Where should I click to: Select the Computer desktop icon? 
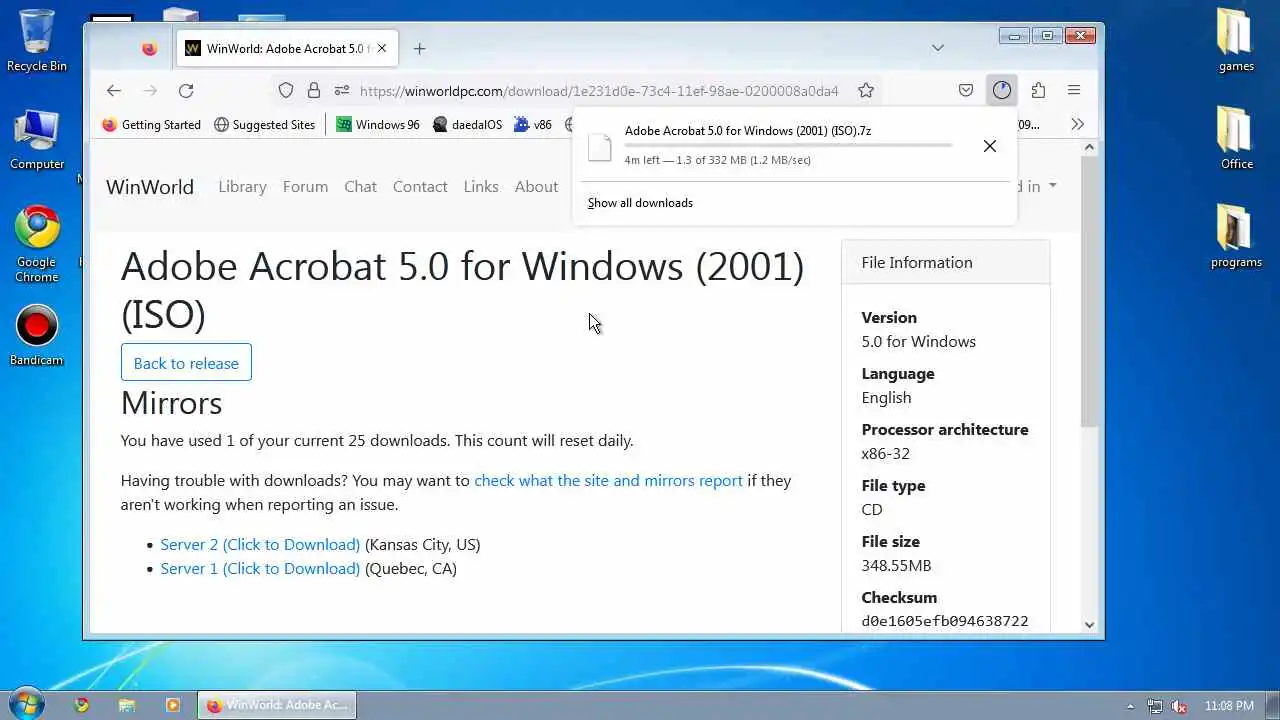click(x=37, y=140)
